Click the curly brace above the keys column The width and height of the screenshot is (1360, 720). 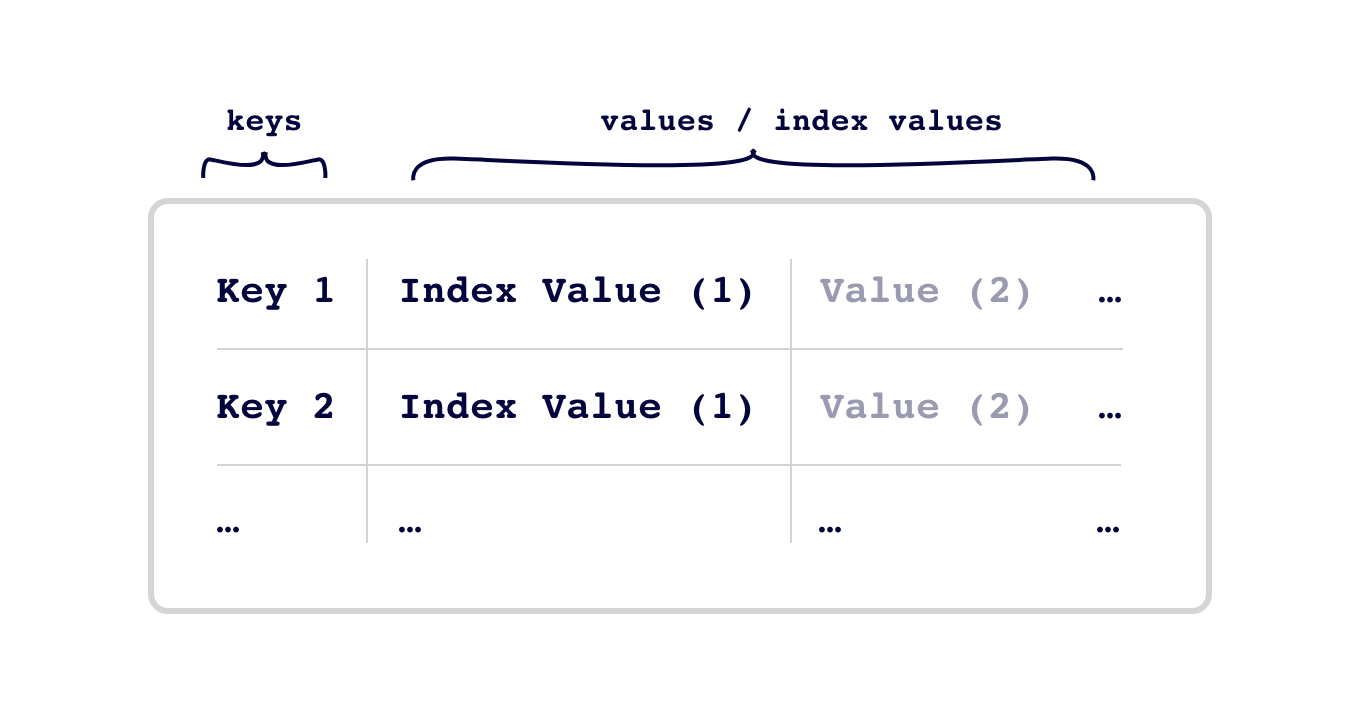point(265,165)
